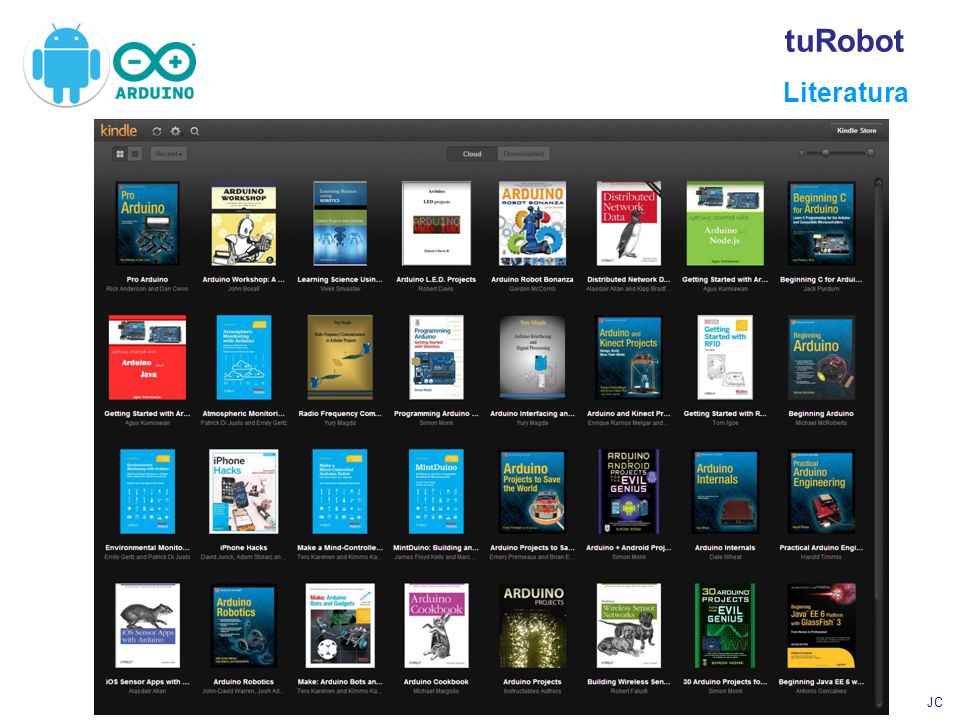Image resolution: width=960 pixels, height=720 pixels.
Task: Open iPhone Hacks book cover
Action: [x=244, y=492]
